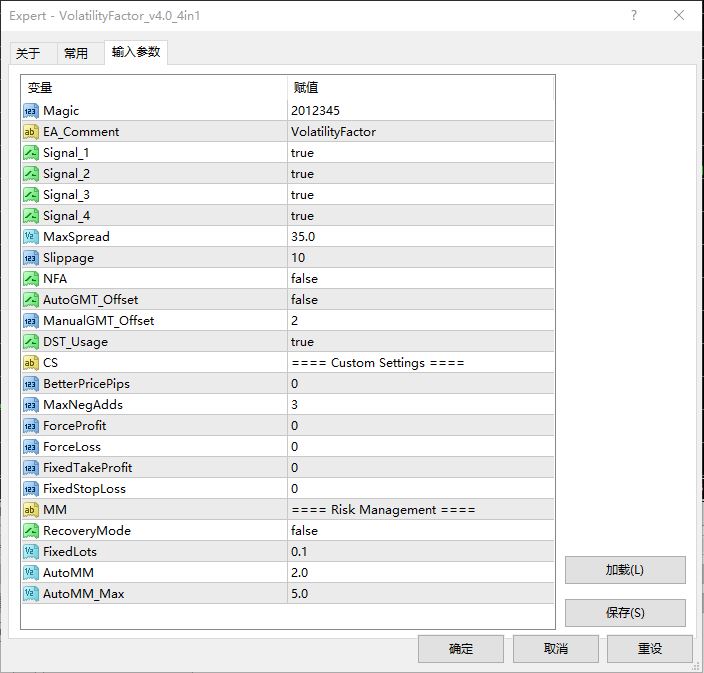
Task: Click the boolean icon beside Signal_1
Action: click(31, 153)
